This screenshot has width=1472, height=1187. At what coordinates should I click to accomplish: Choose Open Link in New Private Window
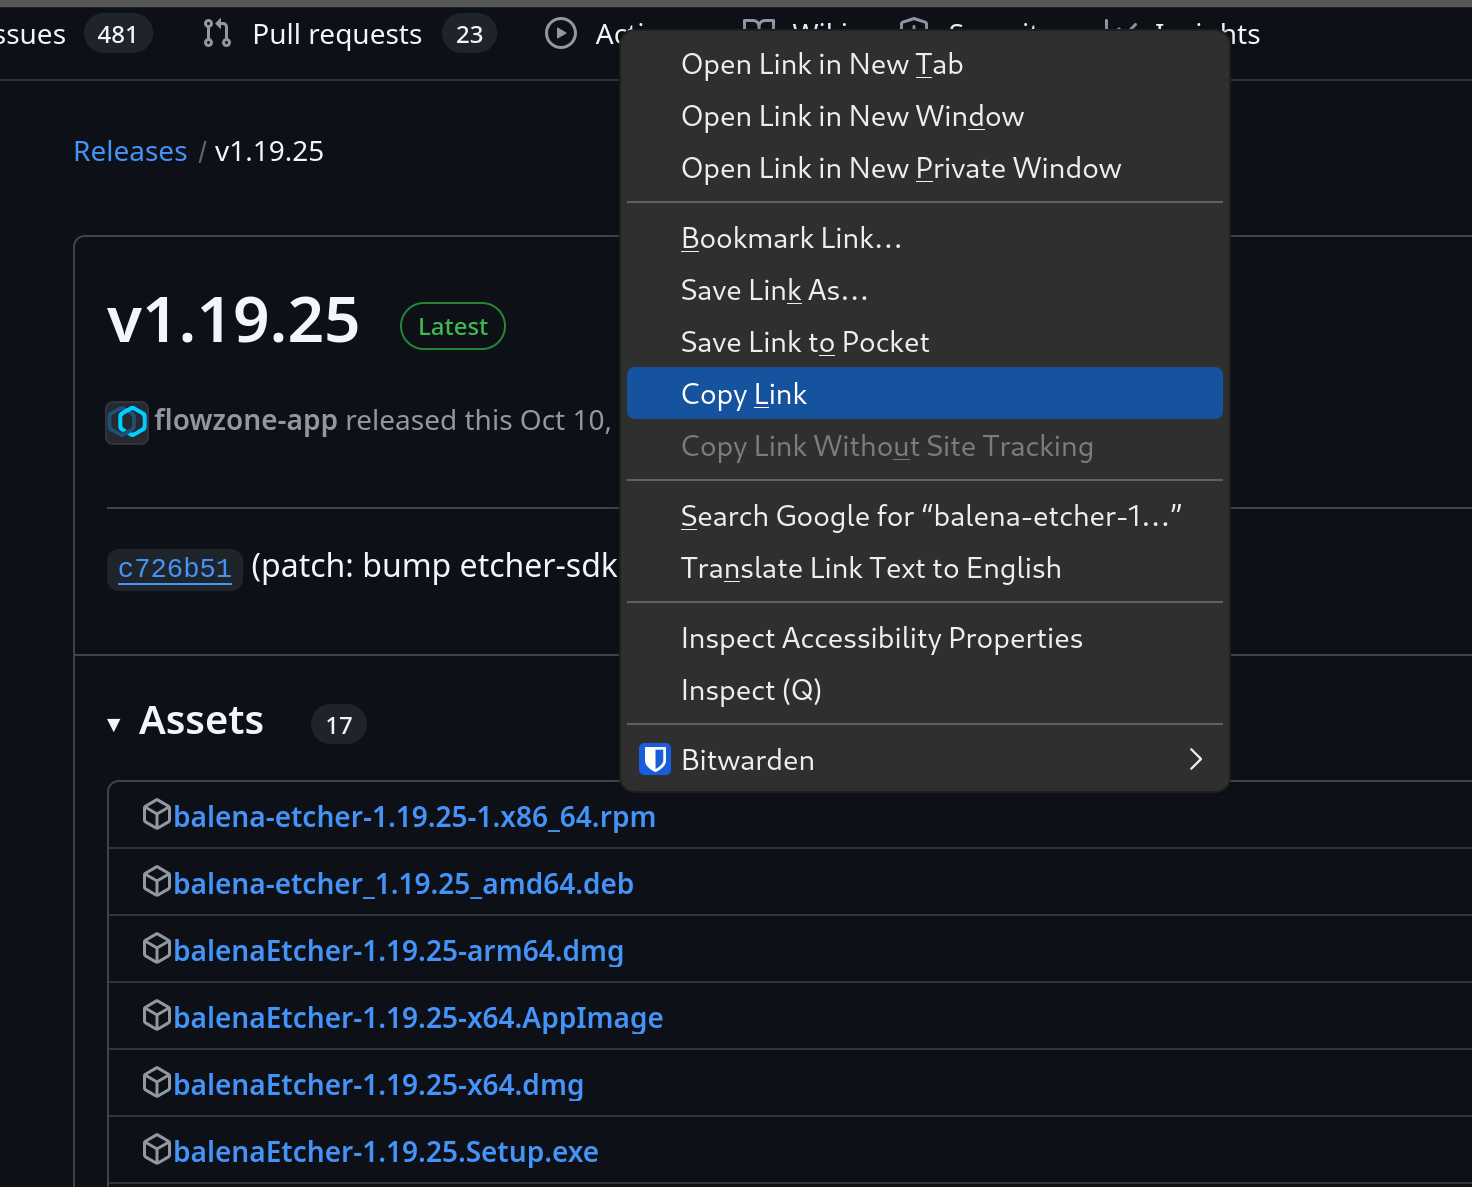point(924,168)
